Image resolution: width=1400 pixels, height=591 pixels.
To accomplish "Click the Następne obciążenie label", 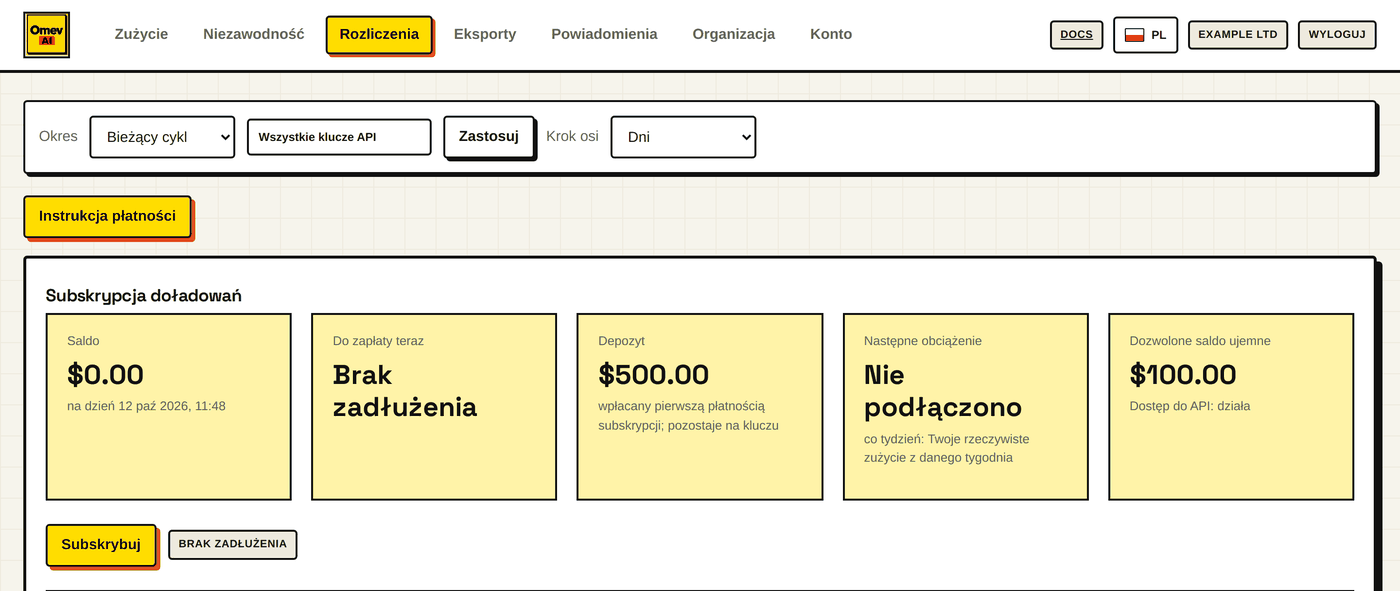I will [x=923, y=341].
